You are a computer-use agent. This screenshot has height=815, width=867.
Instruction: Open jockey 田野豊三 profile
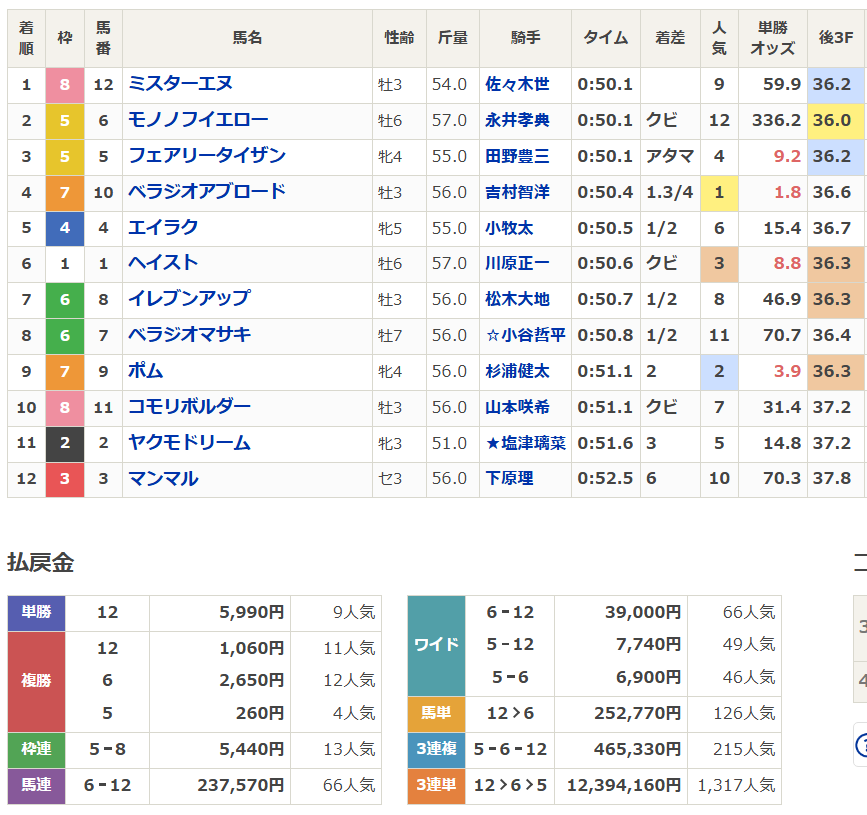coord(517,156)
